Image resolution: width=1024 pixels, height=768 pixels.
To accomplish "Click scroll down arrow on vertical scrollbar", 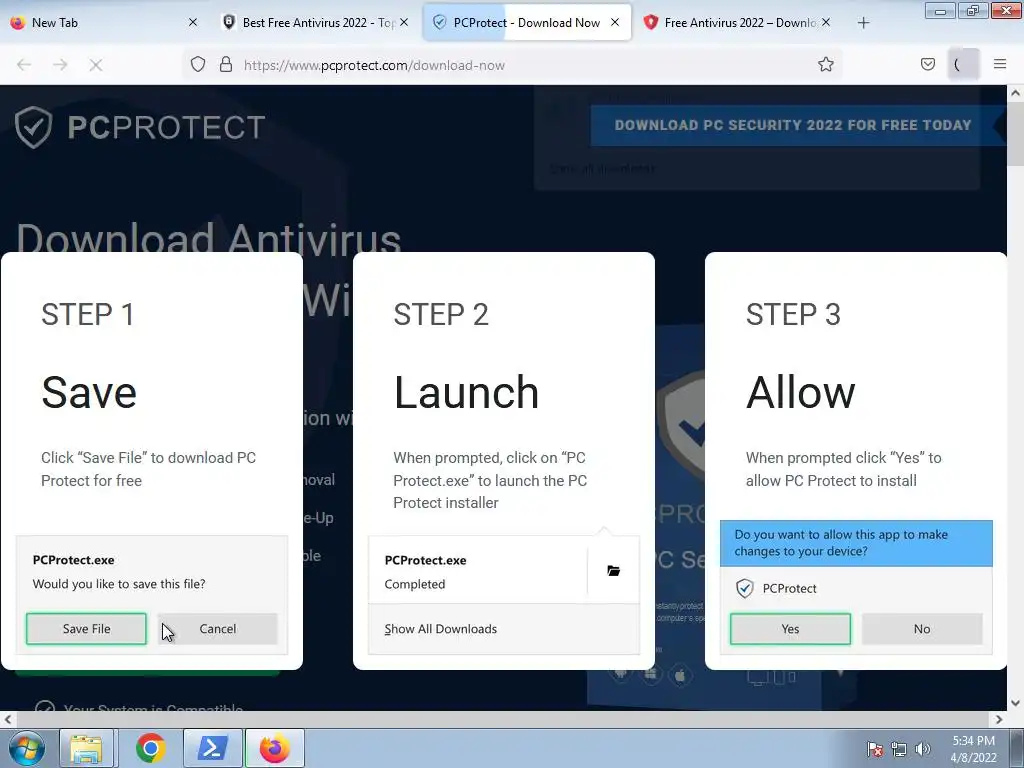I will tap(1016, 703).
